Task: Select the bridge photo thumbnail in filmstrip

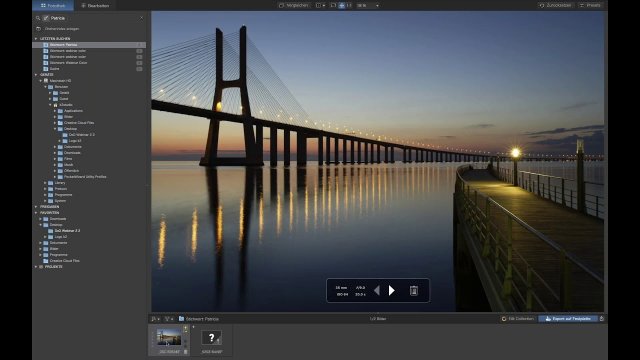Action: (169, 338)
